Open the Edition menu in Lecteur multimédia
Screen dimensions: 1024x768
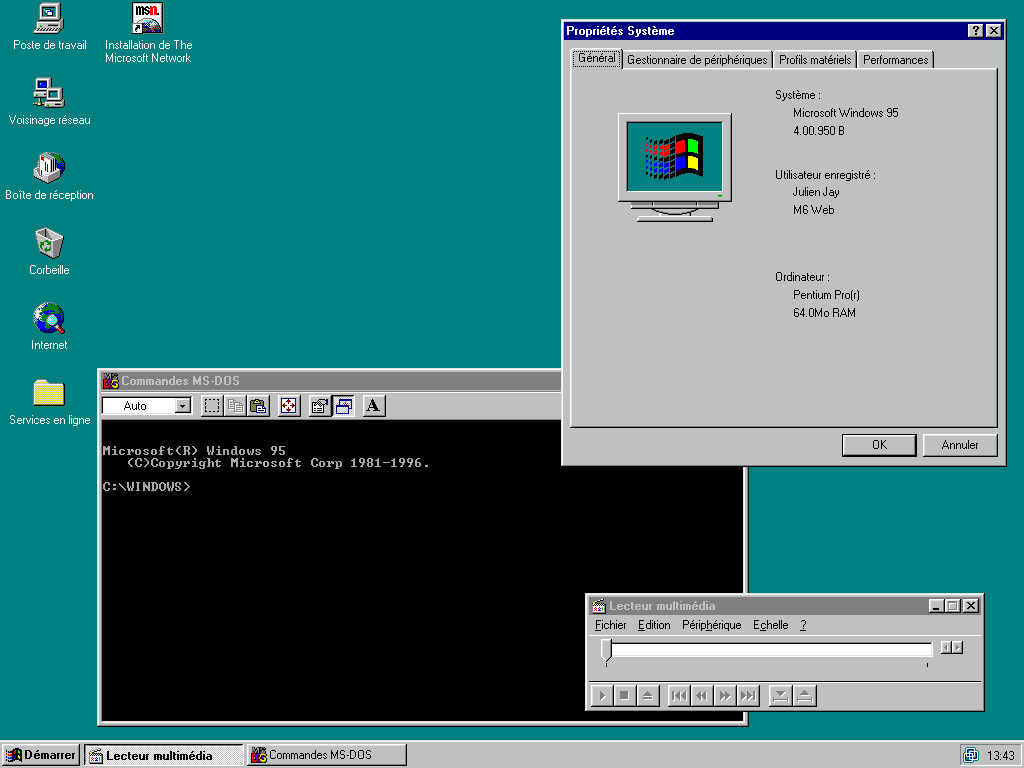pos(654,625)
